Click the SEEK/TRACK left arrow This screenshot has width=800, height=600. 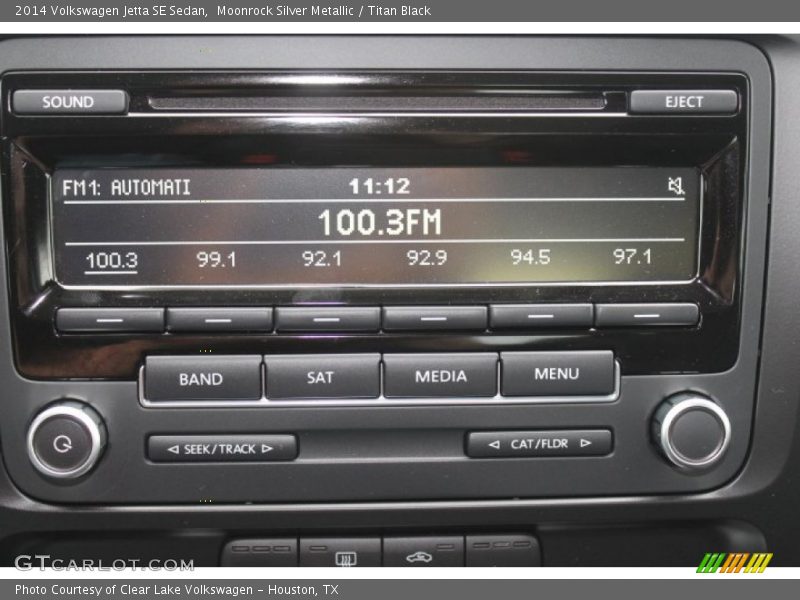tap(173, 449)
